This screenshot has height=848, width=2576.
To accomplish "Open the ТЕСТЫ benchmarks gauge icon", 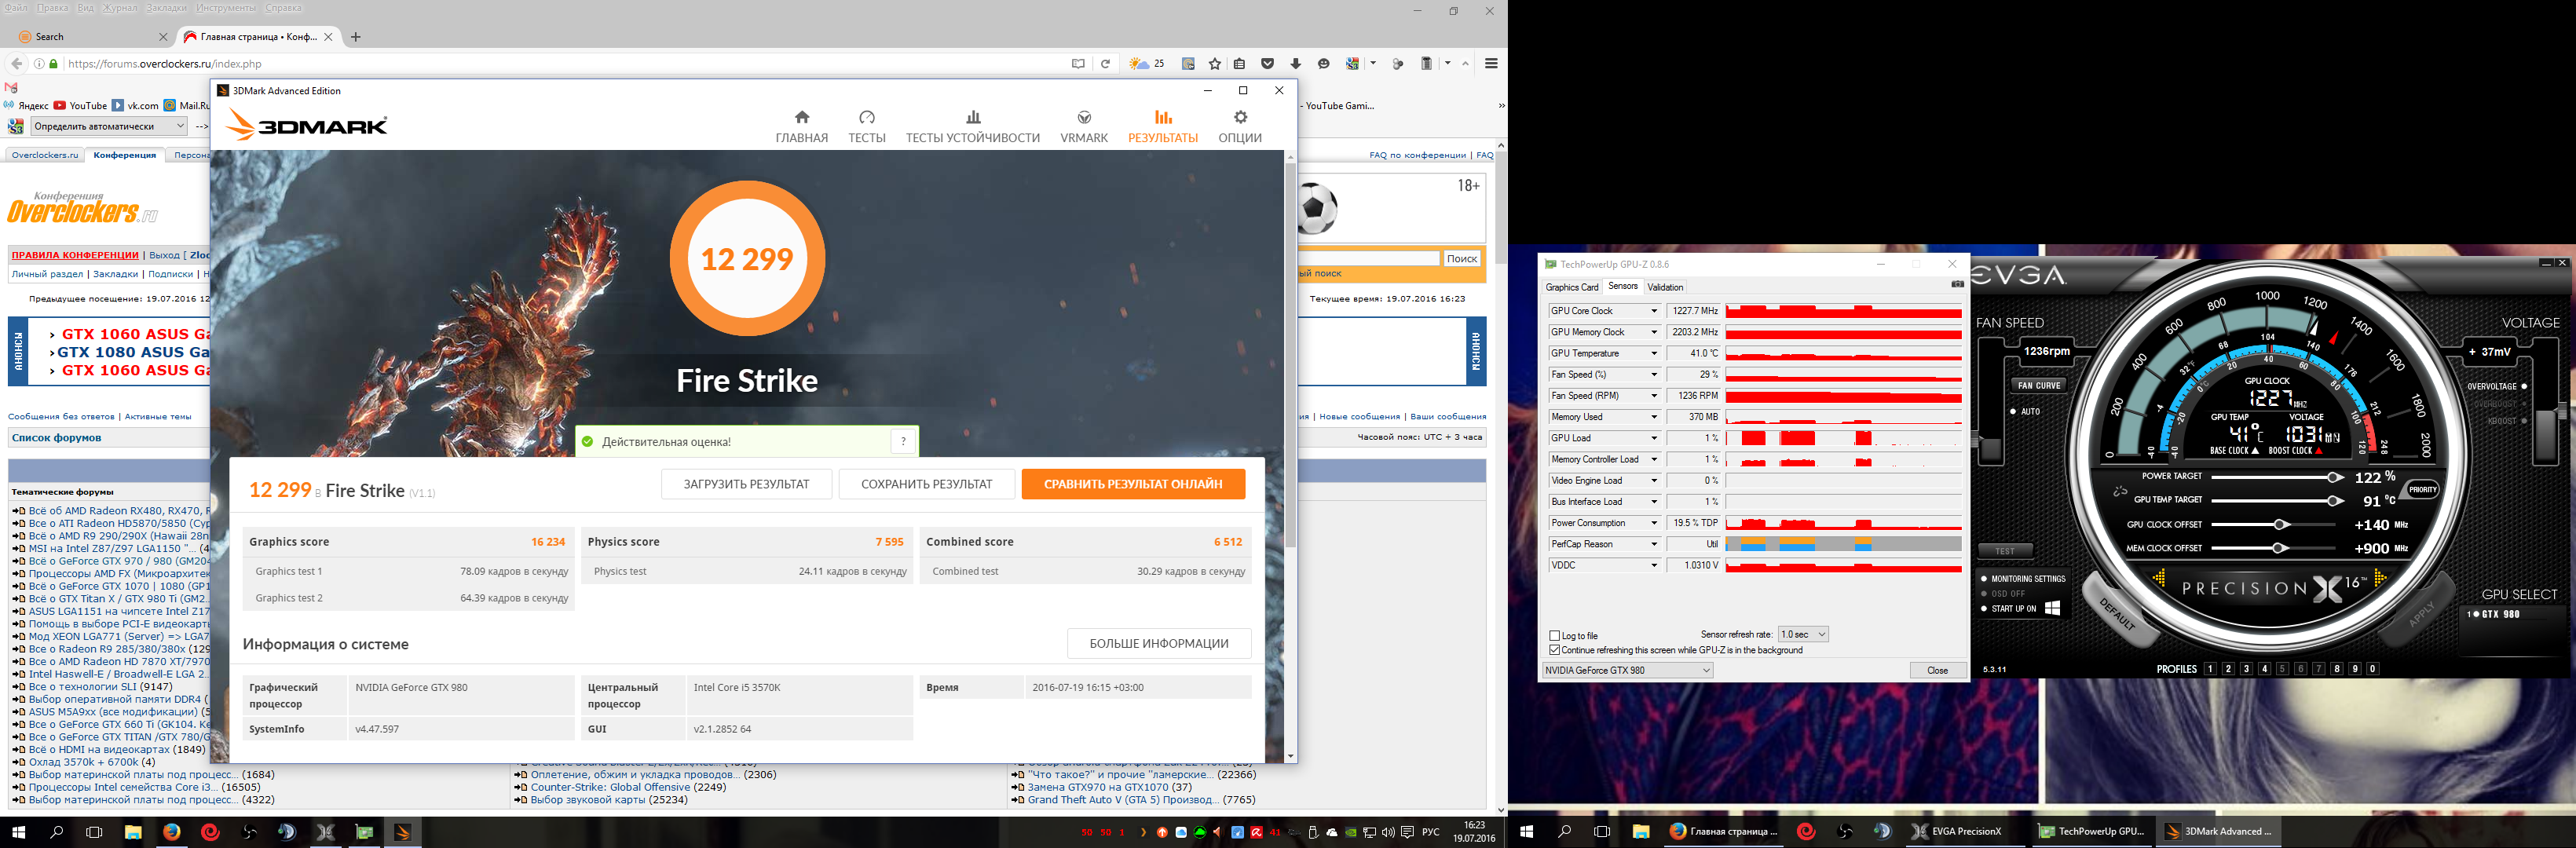I will coord(866,118).
